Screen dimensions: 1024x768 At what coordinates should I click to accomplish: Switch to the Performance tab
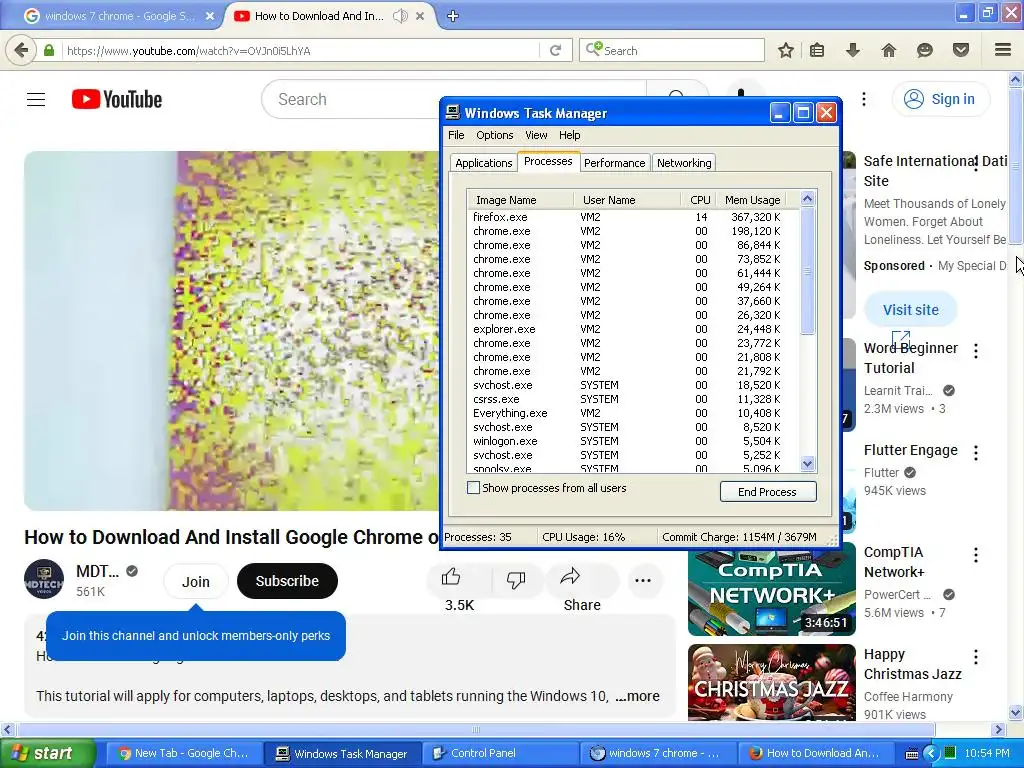click(x=614, y=163)
